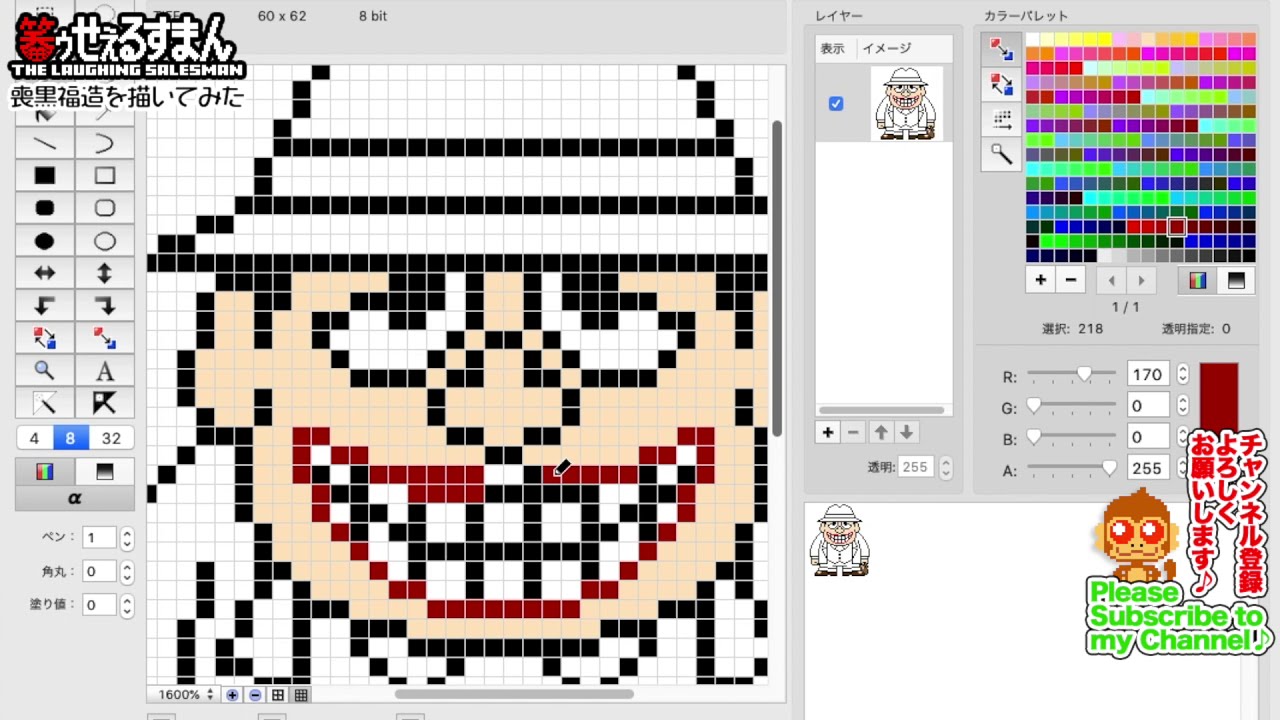Image resolution: width=1280 pixels, height=720 pixels.
Task: Select the text A tool
Action: [105, 371]
